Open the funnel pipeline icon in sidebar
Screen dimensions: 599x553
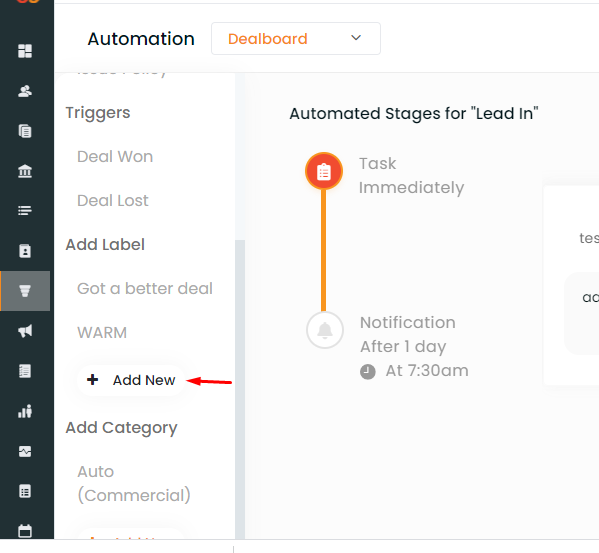pyautogui.click(x=25, y=291)
